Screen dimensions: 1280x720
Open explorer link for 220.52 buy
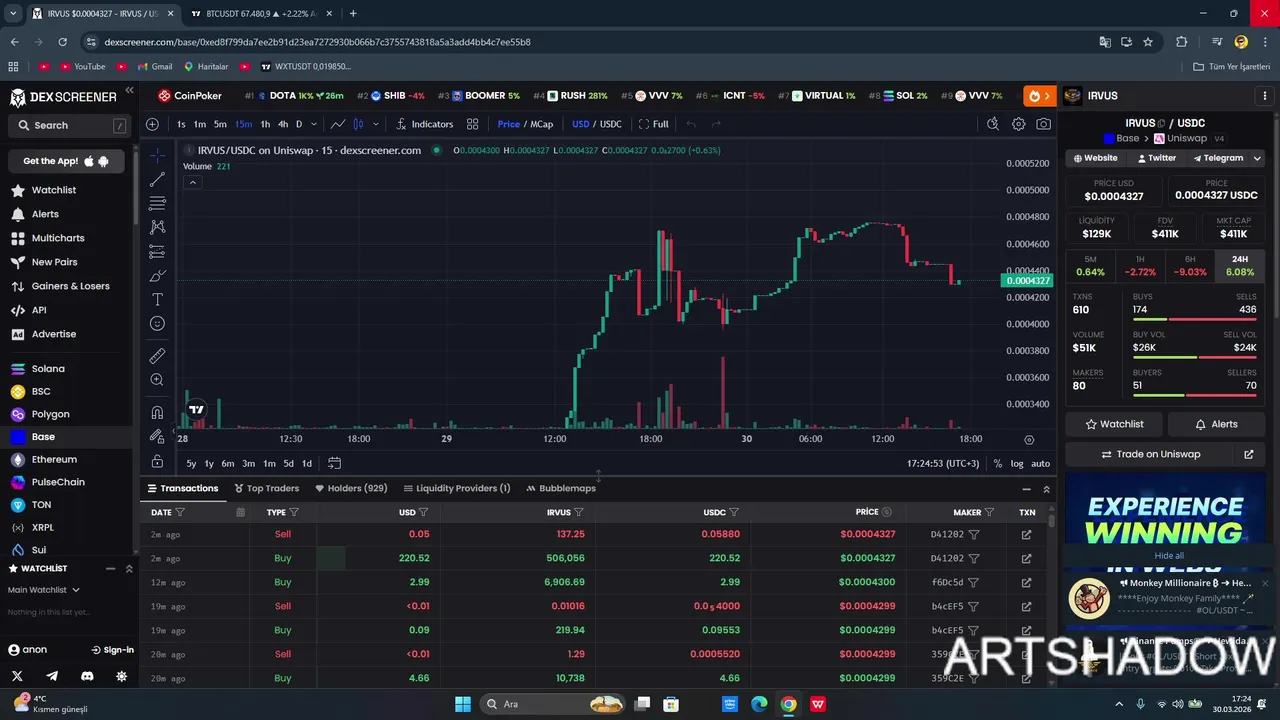pos(1026,558)
